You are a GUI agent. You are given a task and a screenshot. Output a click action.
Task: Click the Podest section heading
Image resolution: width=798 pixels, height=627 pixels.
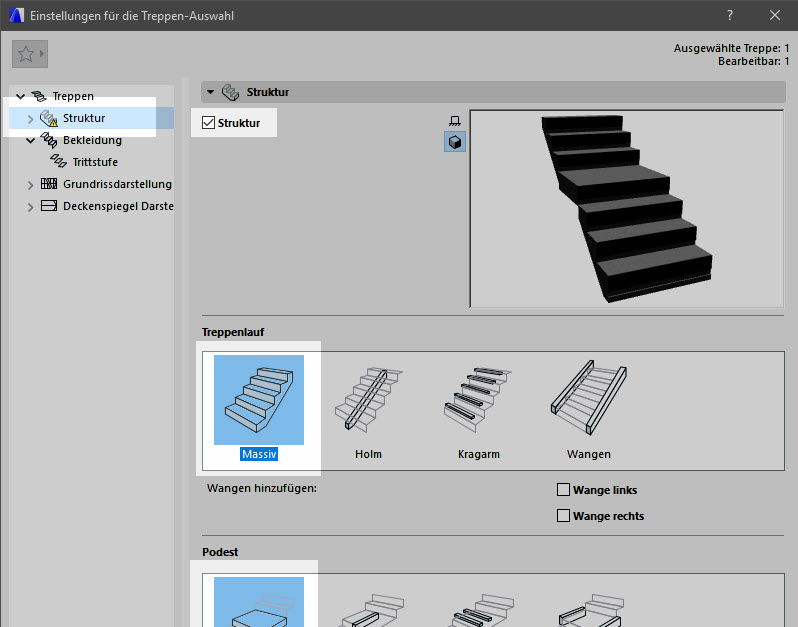pyautogui.click(x=220, y=552)
